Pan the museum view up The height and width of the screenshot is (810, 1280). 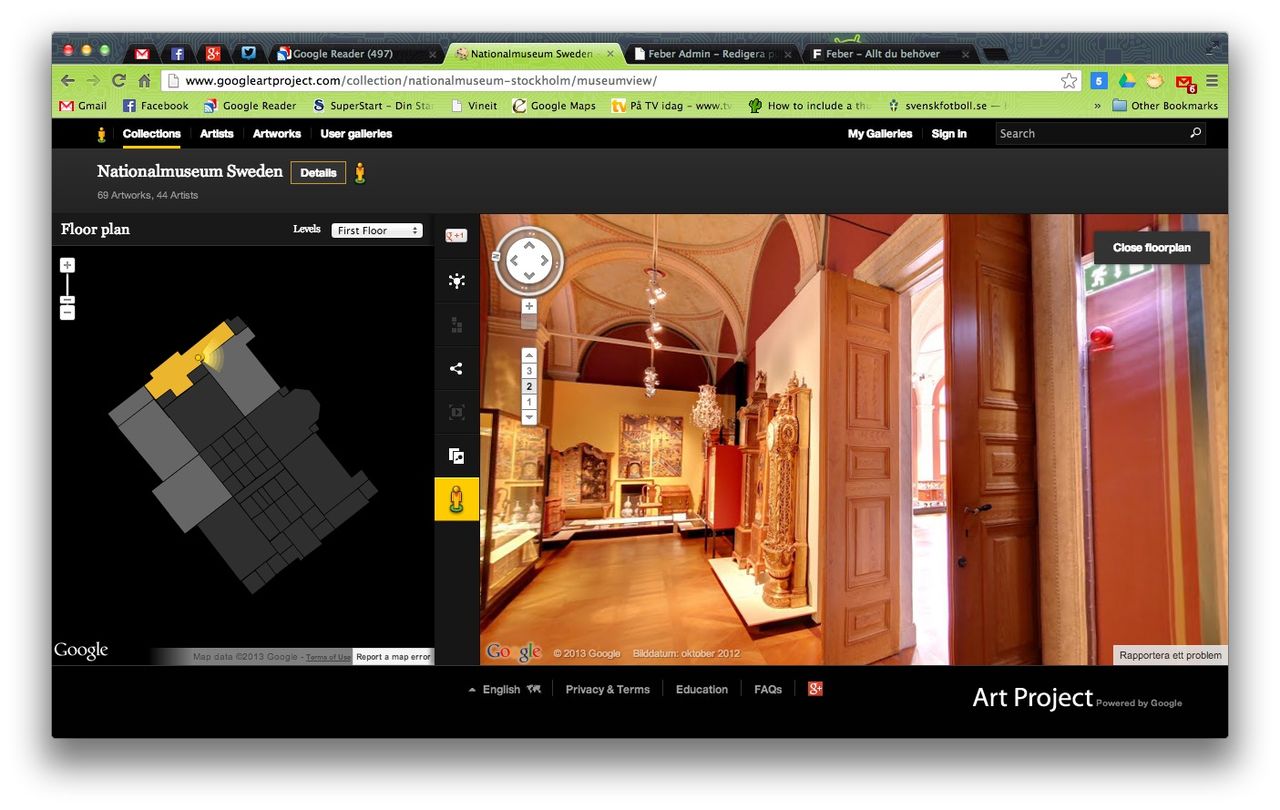(x=529, y=246)
